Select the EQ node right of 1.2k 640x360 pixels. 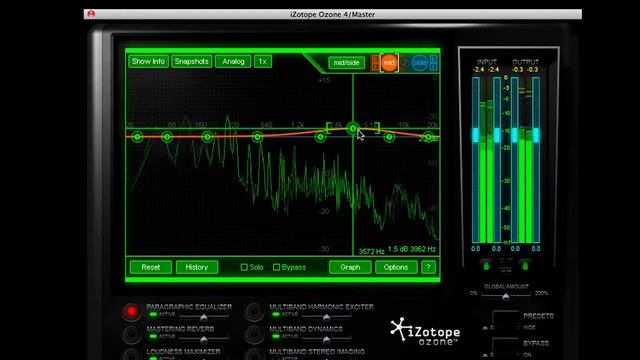(320, 137)
